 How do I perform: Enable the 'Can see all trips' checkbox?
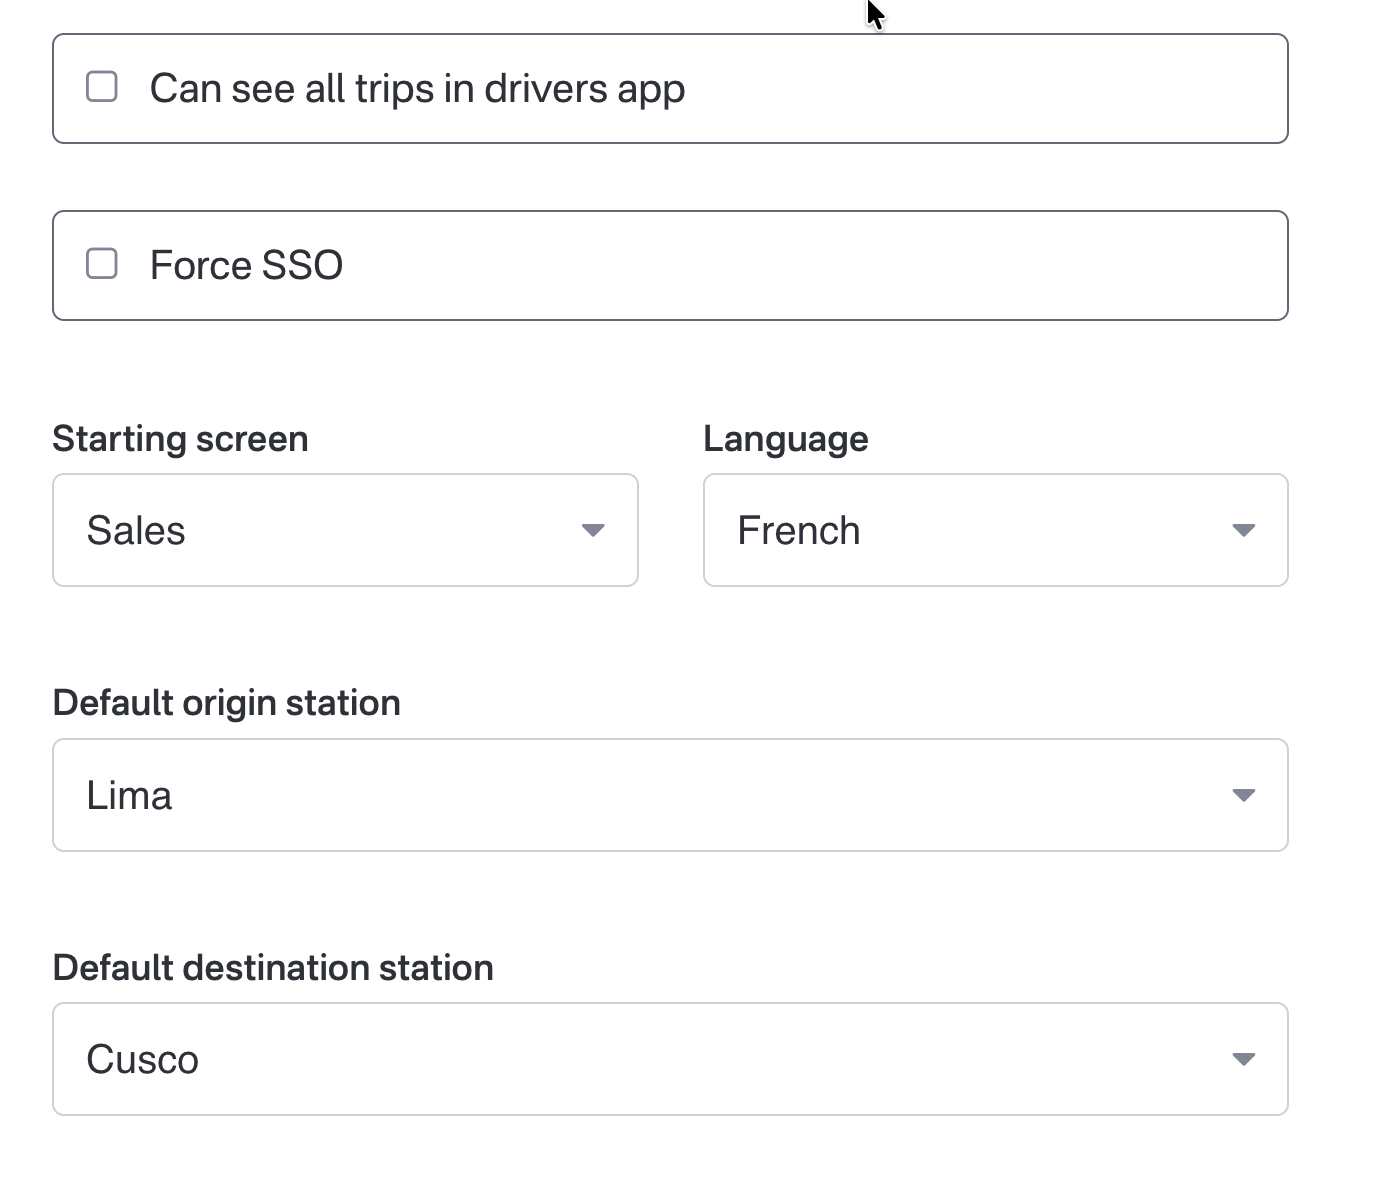click(102, 87)
